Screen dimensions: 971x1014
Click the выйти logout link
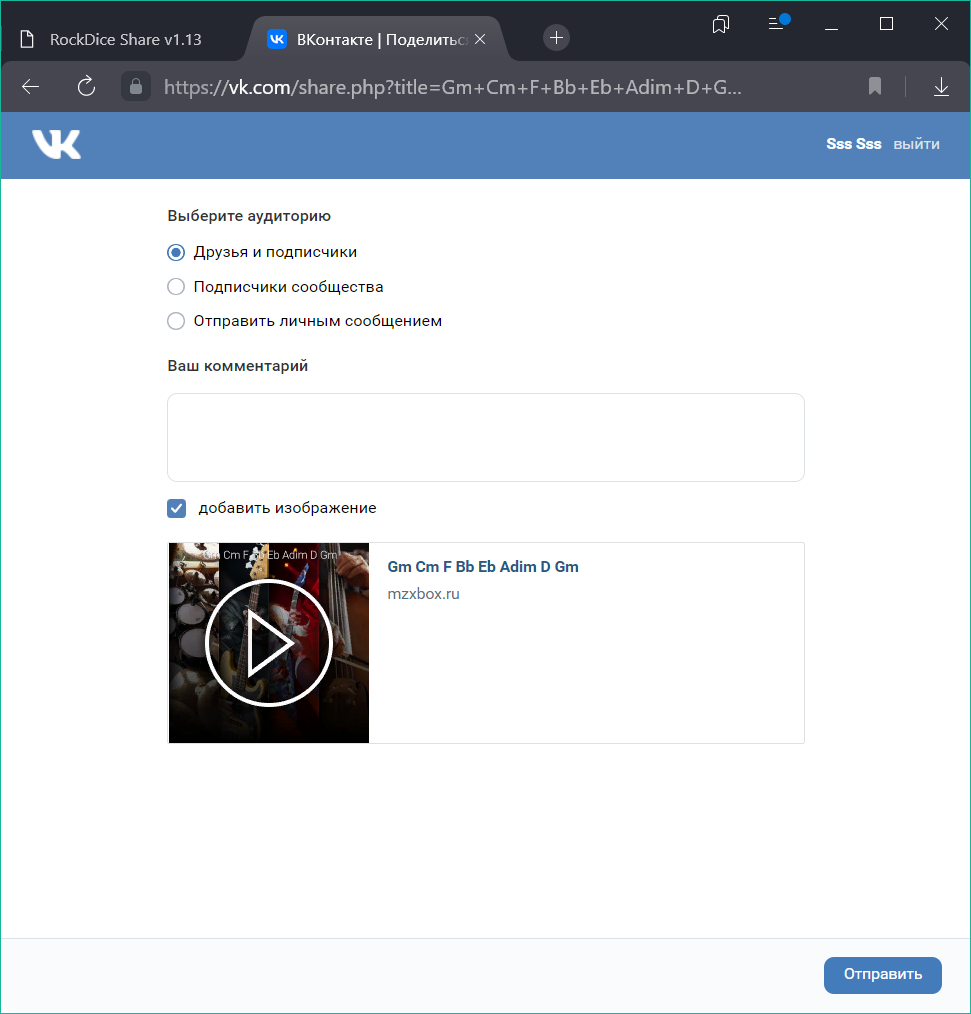[916, 144]
